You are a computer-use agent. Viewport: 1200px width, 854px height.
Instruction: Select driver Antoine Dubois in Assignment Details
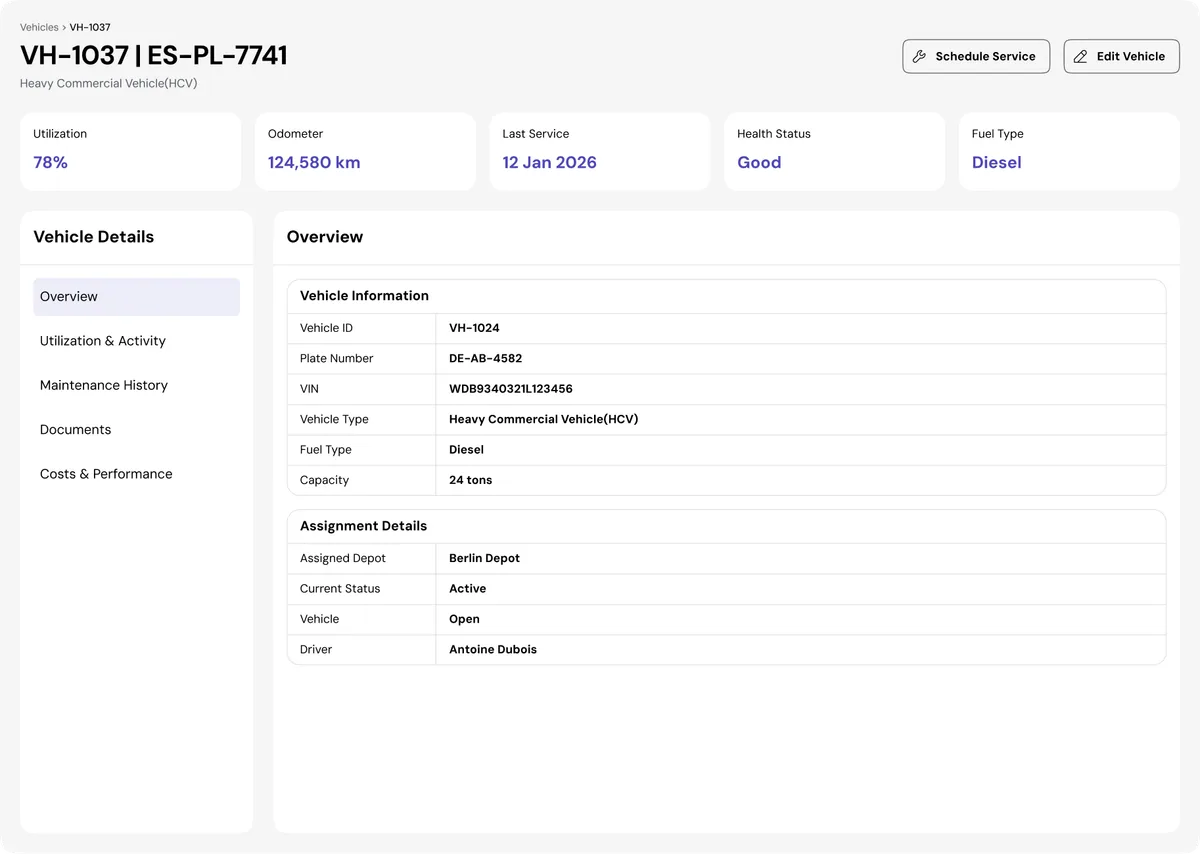click(x=492, y=649)
